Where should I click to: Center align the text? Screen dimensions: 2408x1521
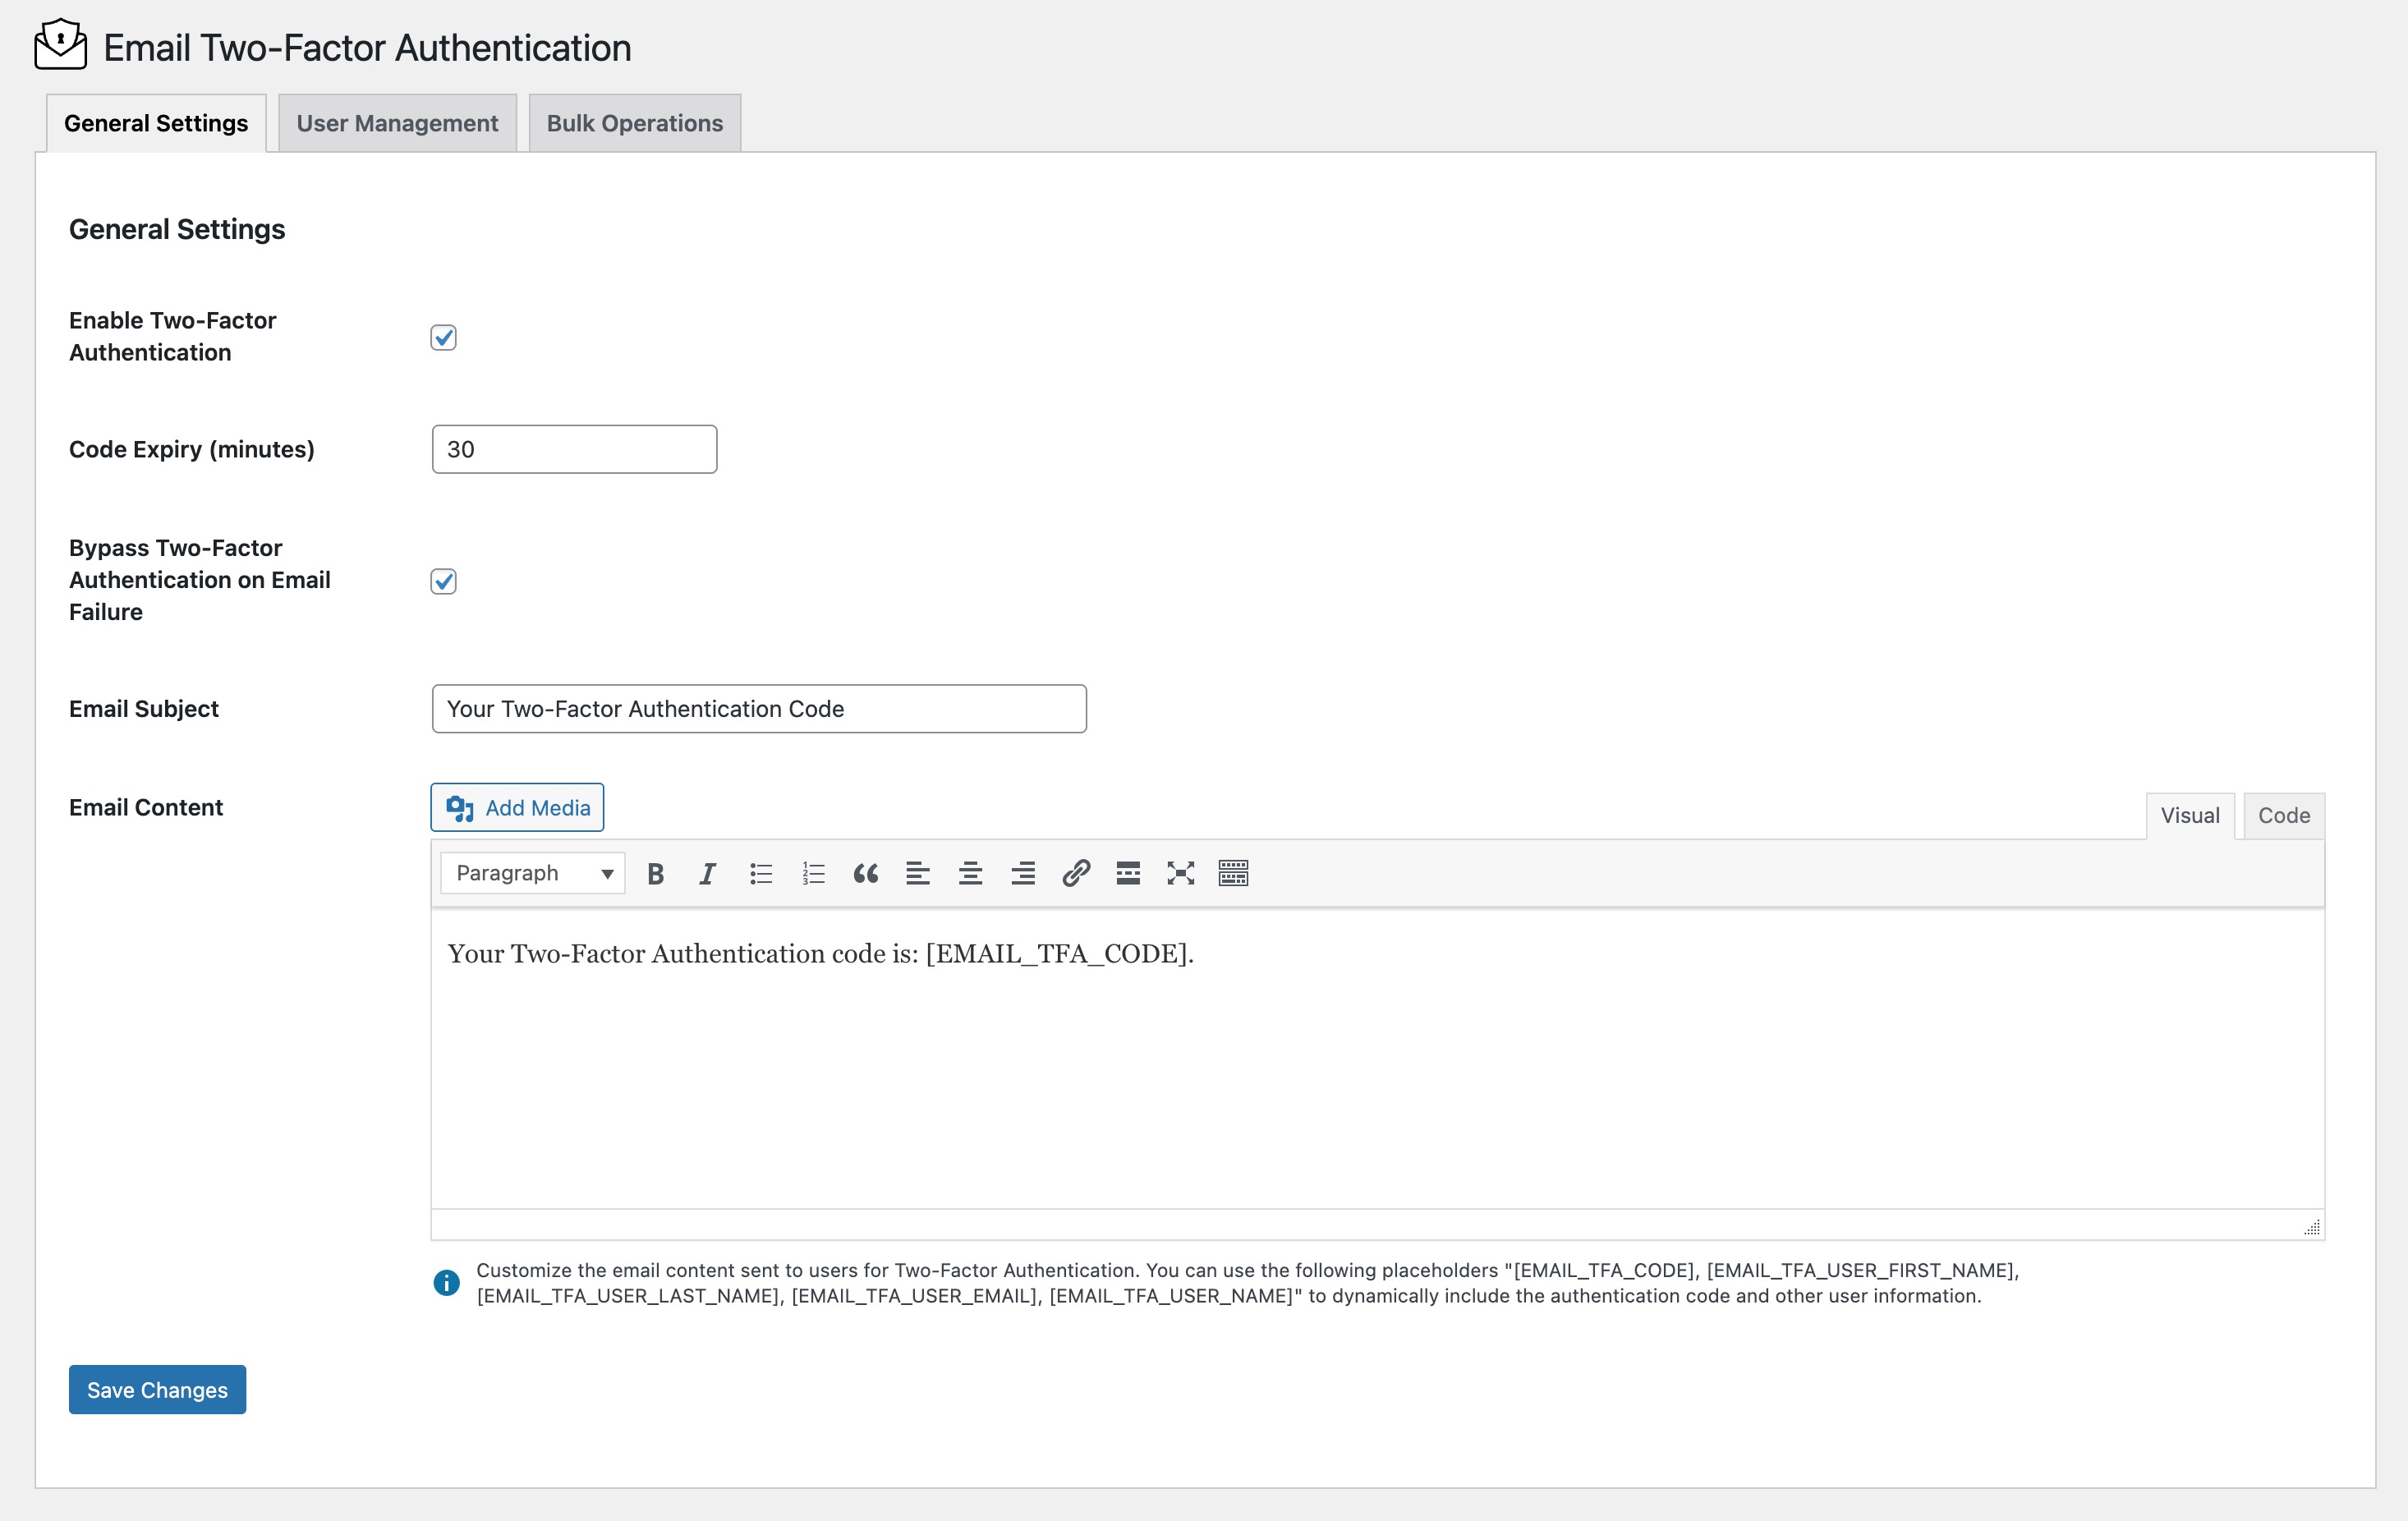pyautogui.click(x=970, y=873)
